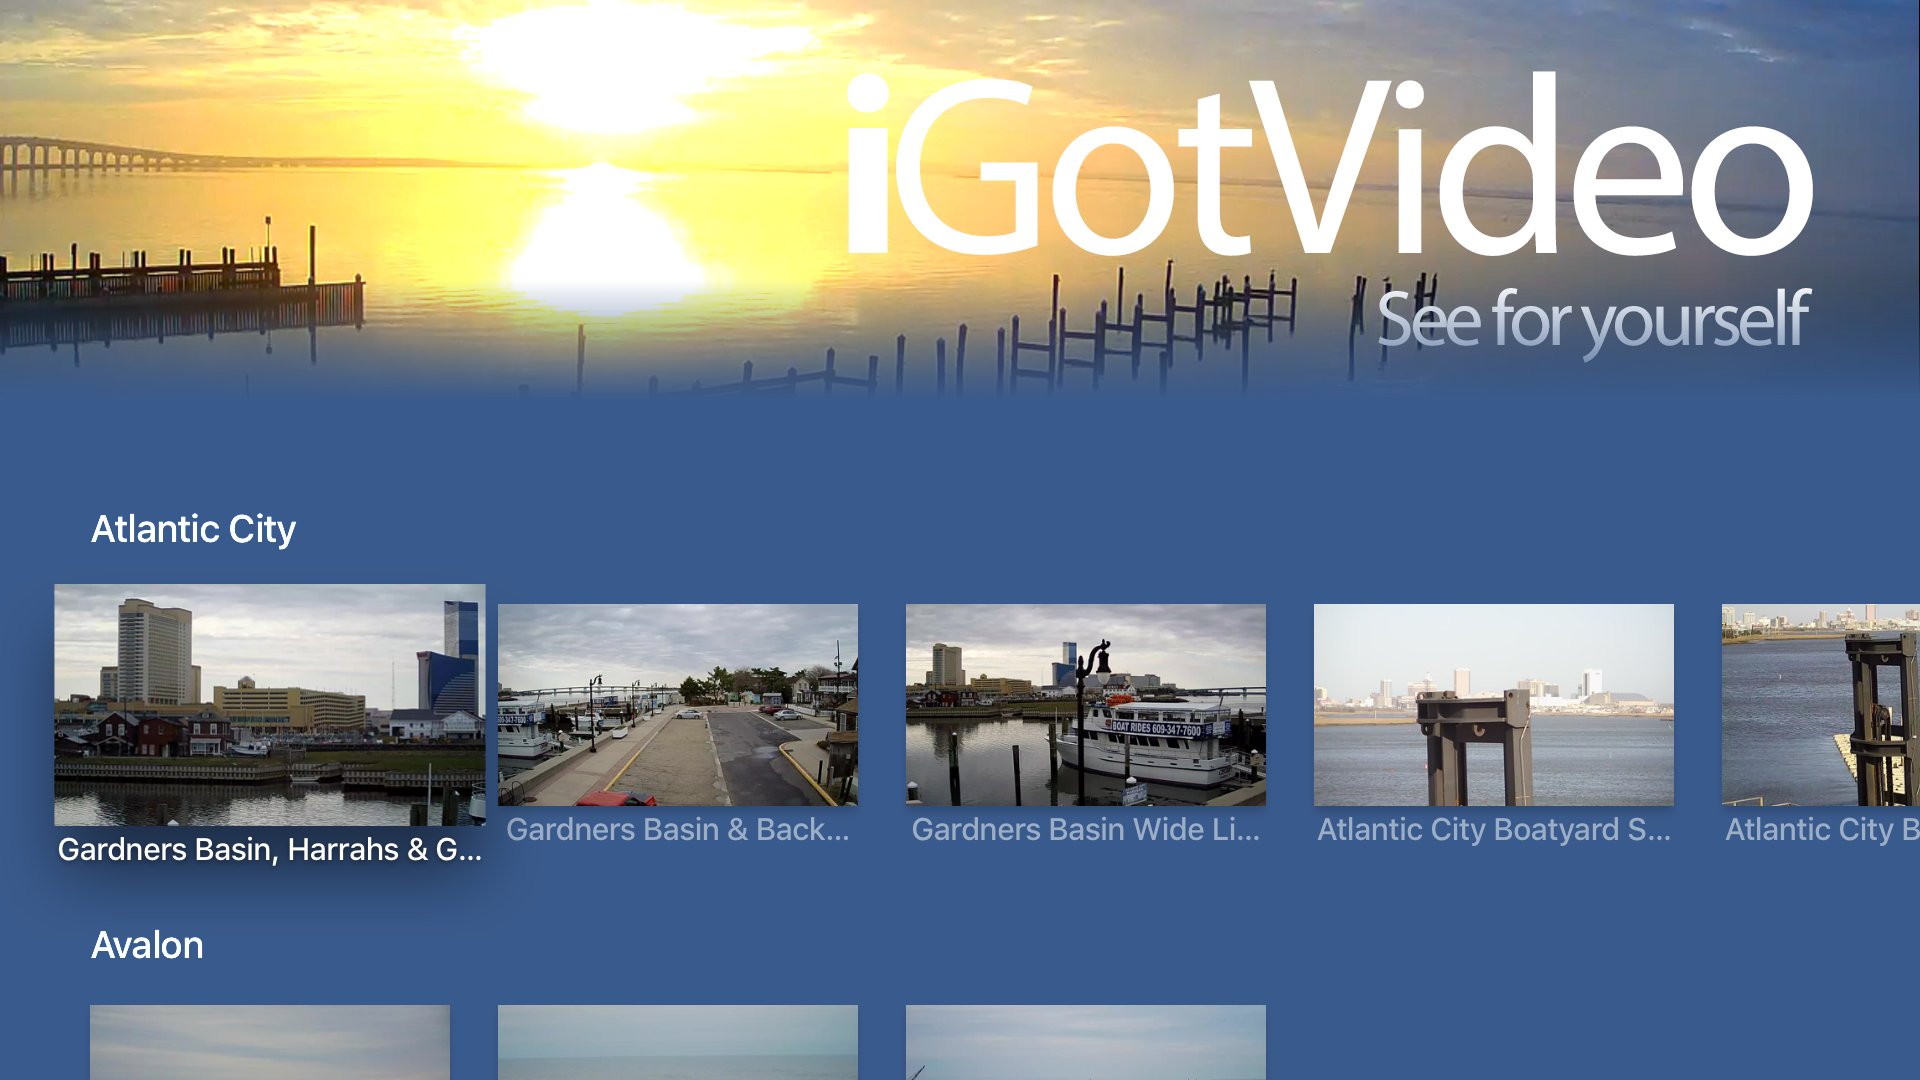This screenshot has width=1920, height=1080.
Task: Open the middle Avalon webcam thumbnail
Action: [678, 1042]
